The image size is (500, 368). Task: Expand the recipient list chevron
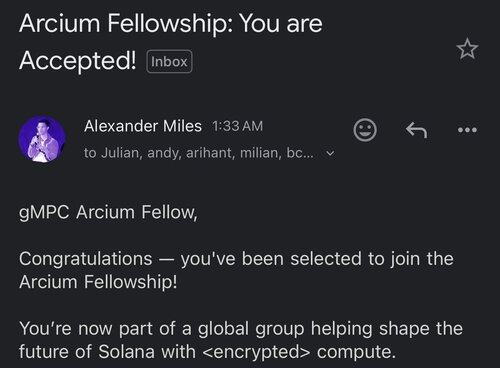click(x=330, y=153)
